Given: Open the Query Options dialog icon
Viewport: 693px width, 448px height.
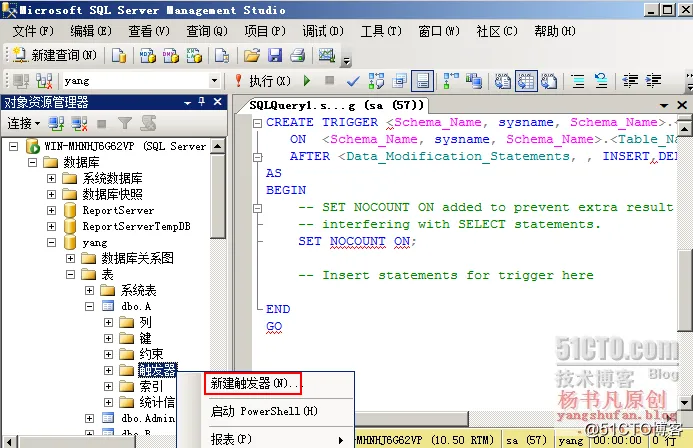Looking at the screenshot, I should click(x=400, y=81).
